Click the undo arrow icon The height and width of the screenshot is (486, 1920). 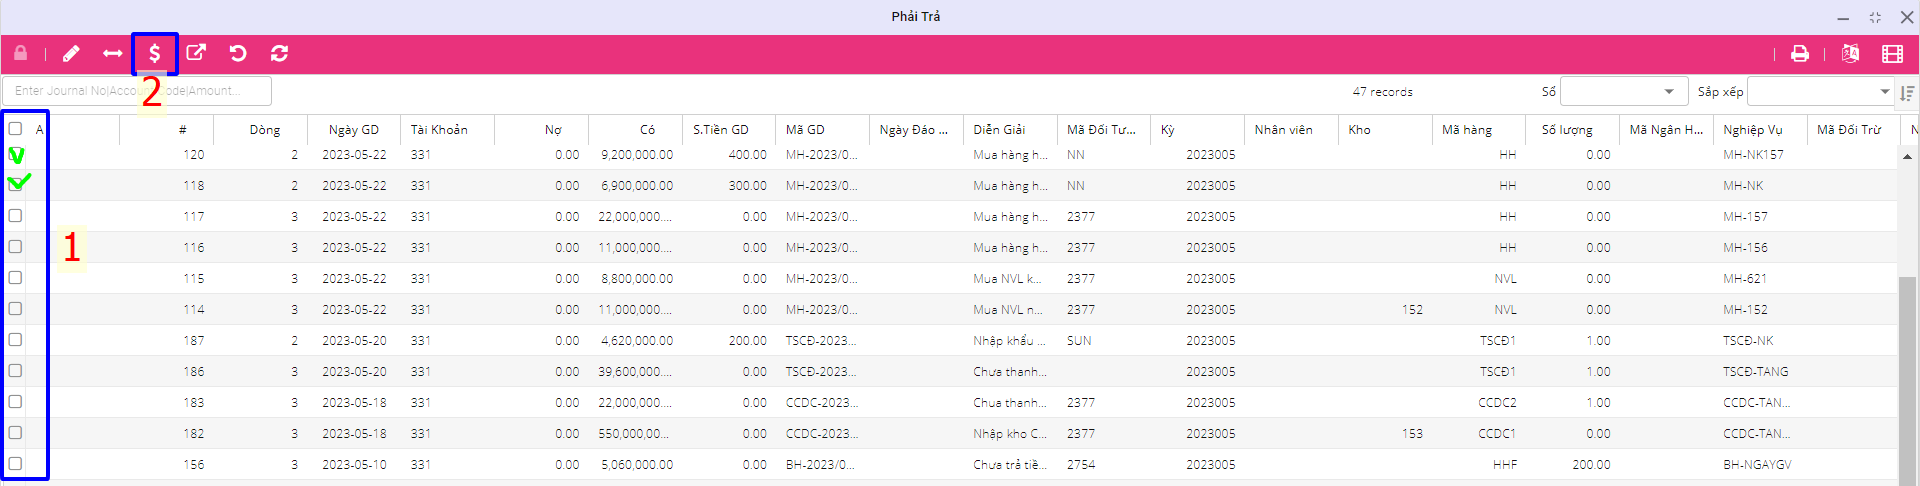point(238,54)
